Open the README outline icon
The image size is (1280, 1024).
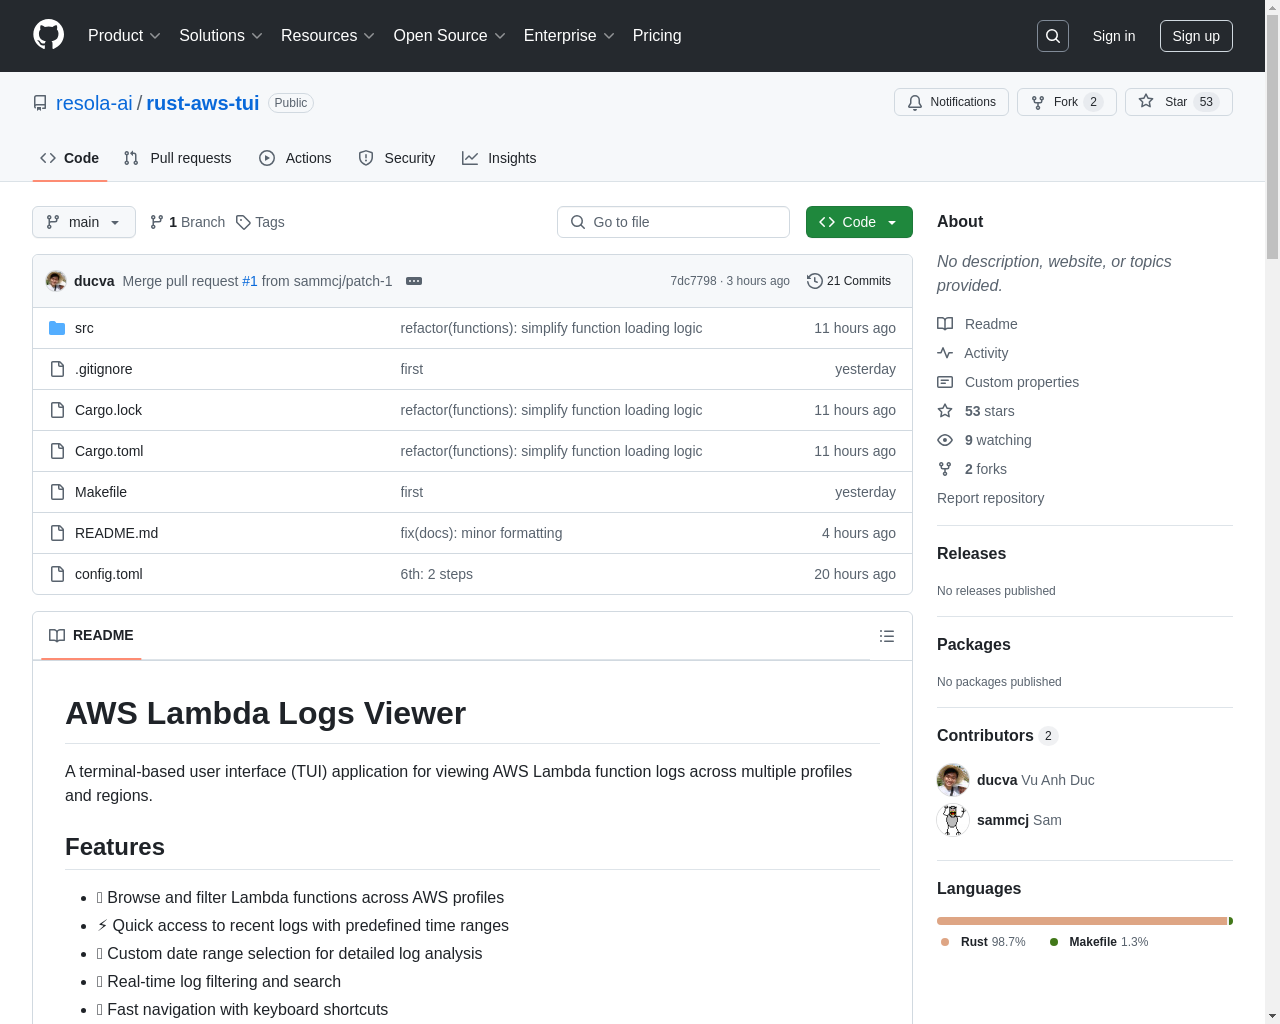886,636
